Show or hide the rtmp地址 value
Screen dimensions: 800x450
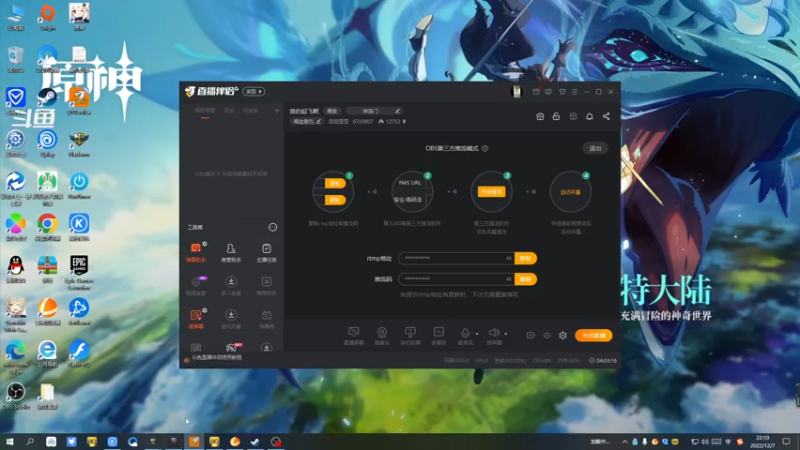tap(509, 258)
